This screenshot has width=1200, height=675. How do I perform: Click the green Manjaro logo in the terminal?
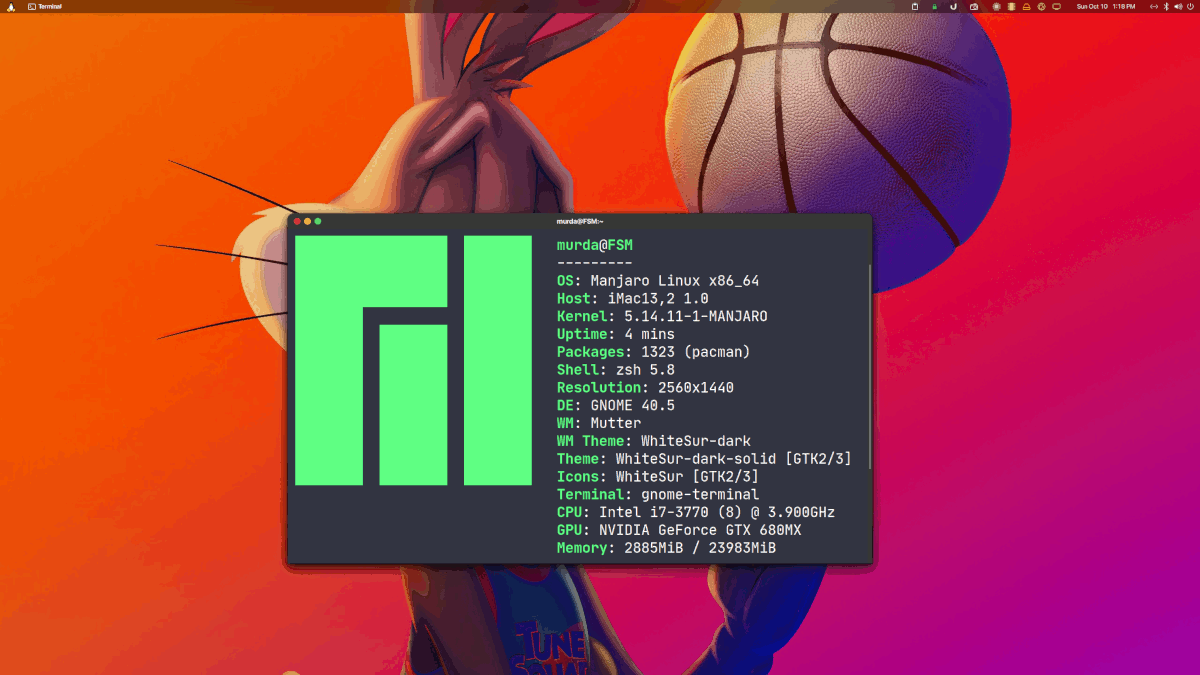point(413,361)
